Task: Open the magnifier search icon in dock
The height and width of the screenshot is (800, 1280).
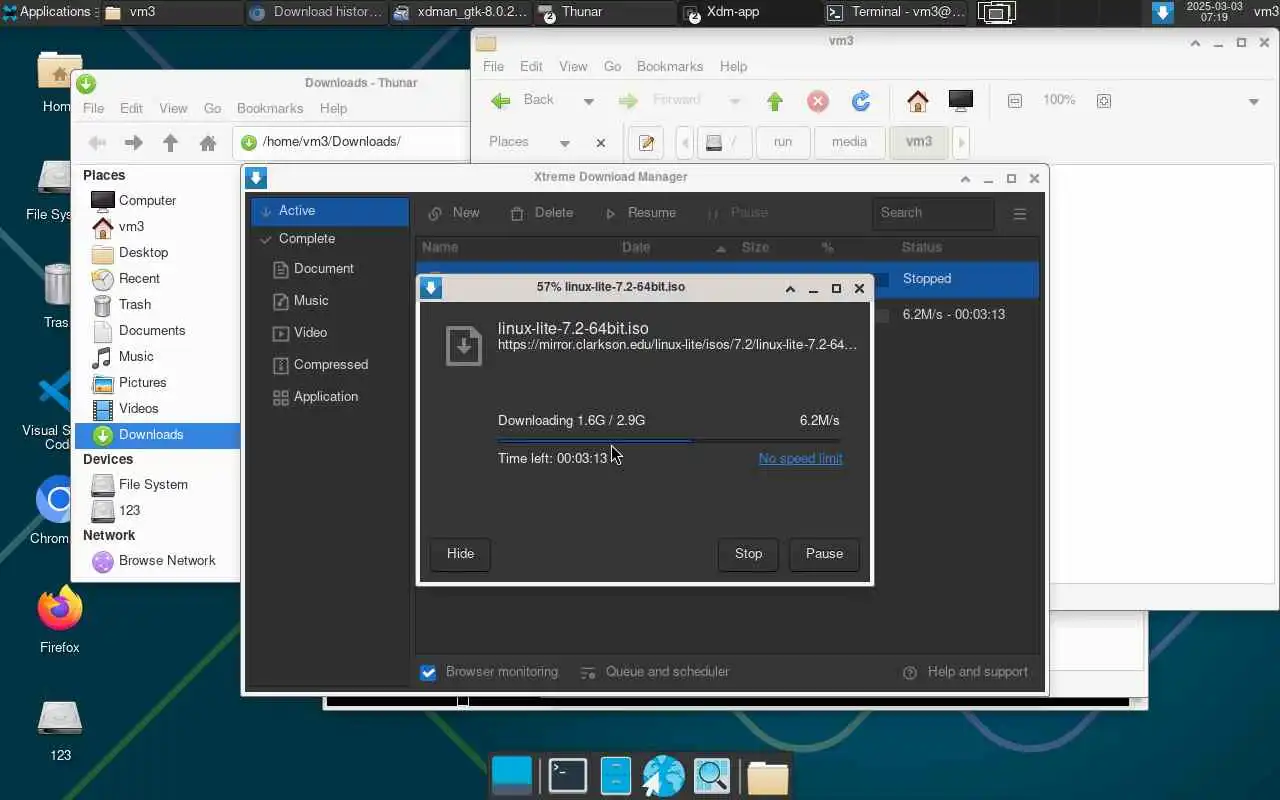Action: 712,776
